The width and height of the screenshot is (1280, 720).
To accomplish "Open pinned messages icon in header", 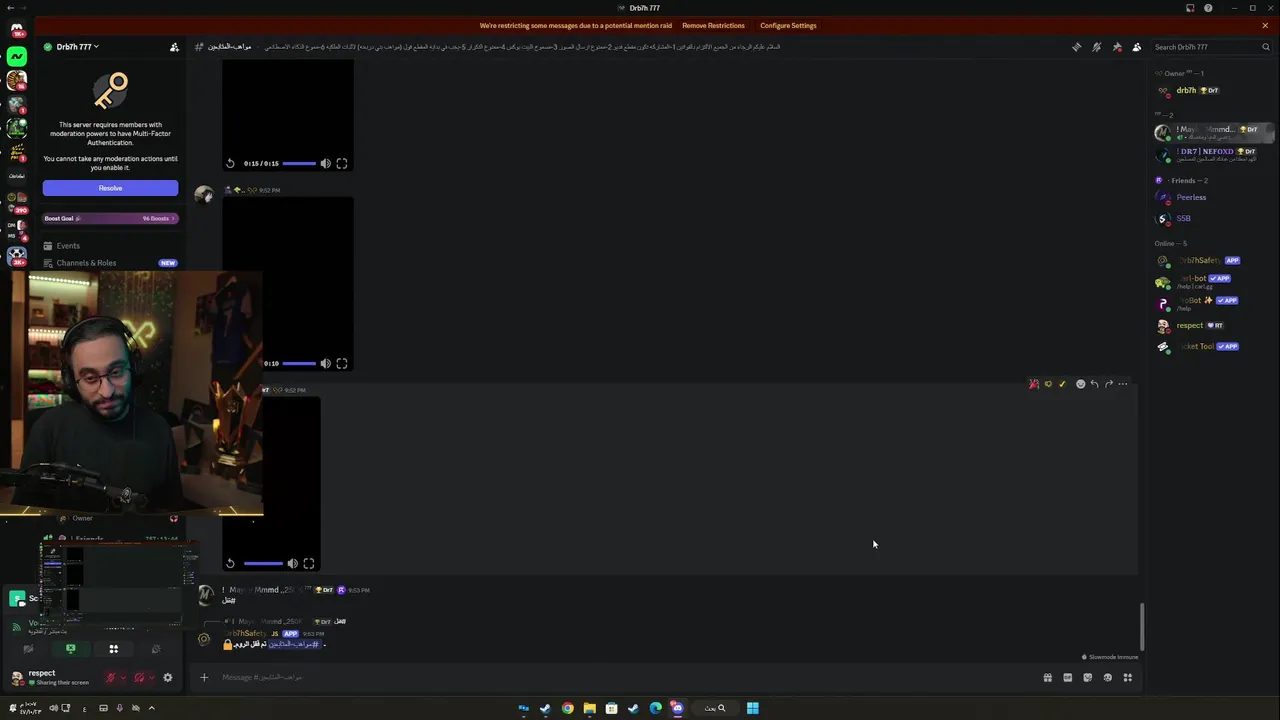I will coord(1117,47).
